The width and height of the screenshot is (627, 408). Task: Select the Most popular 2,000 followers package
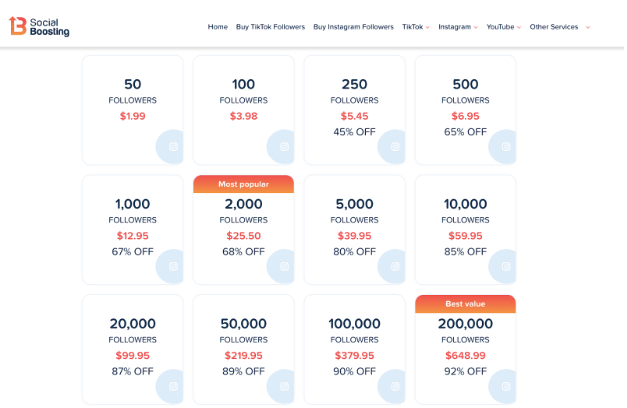coord(244,230)
